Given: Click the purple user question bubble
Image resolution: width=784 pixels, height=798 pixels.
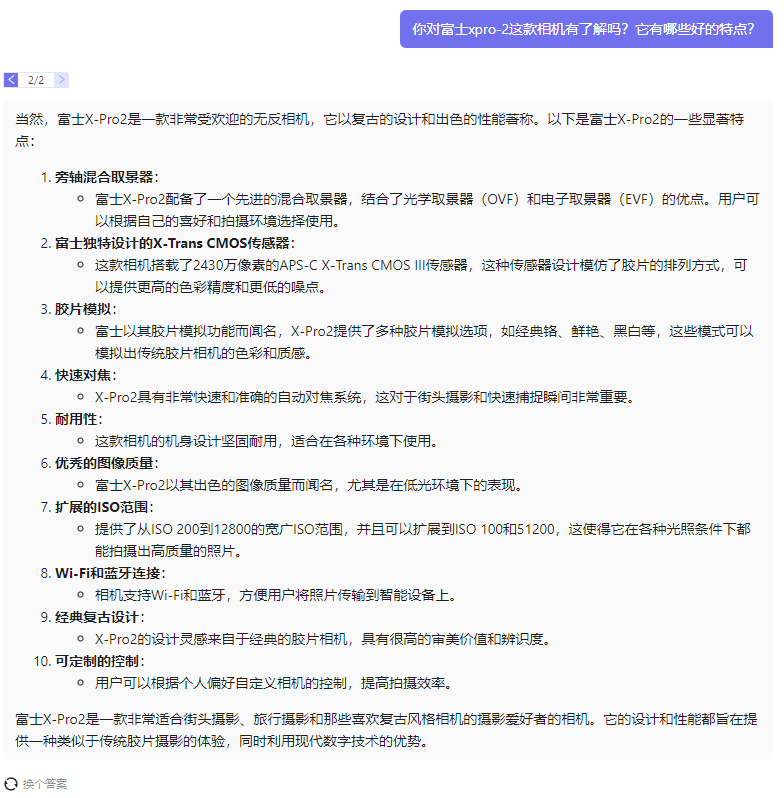Looking at the screenshot, I should [x=586, y=28].
